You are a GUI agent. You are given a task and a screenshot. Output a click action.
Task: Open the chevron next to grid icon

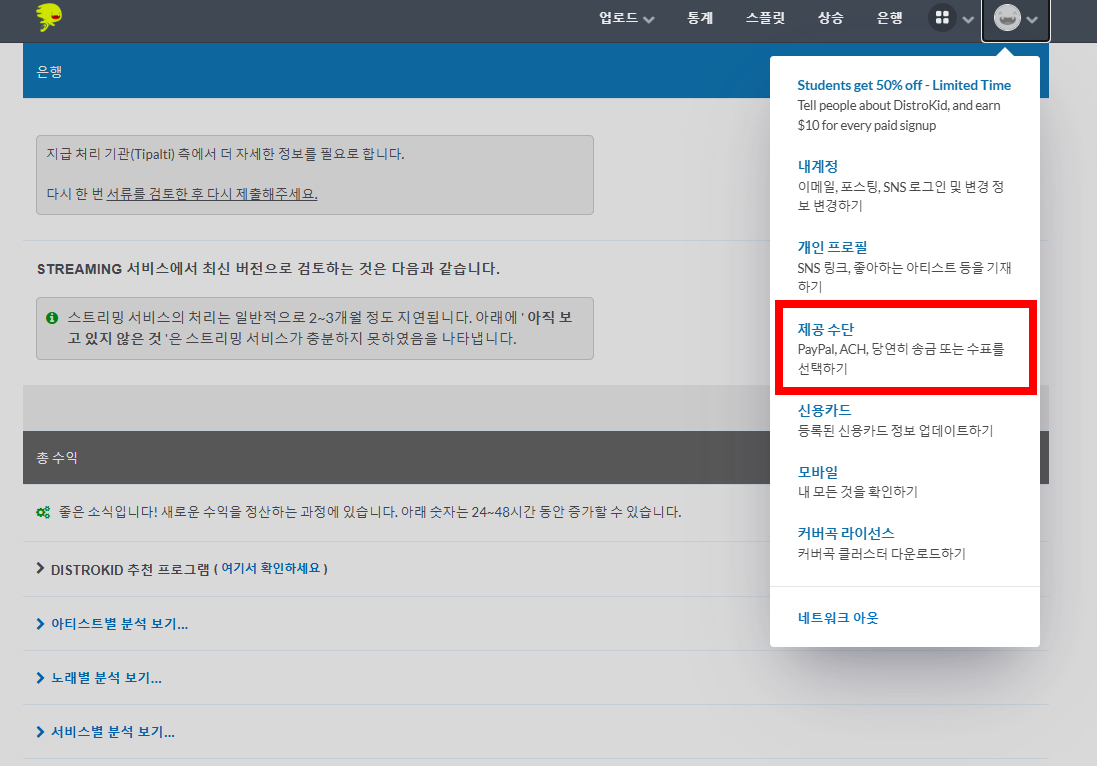(968, 20)
